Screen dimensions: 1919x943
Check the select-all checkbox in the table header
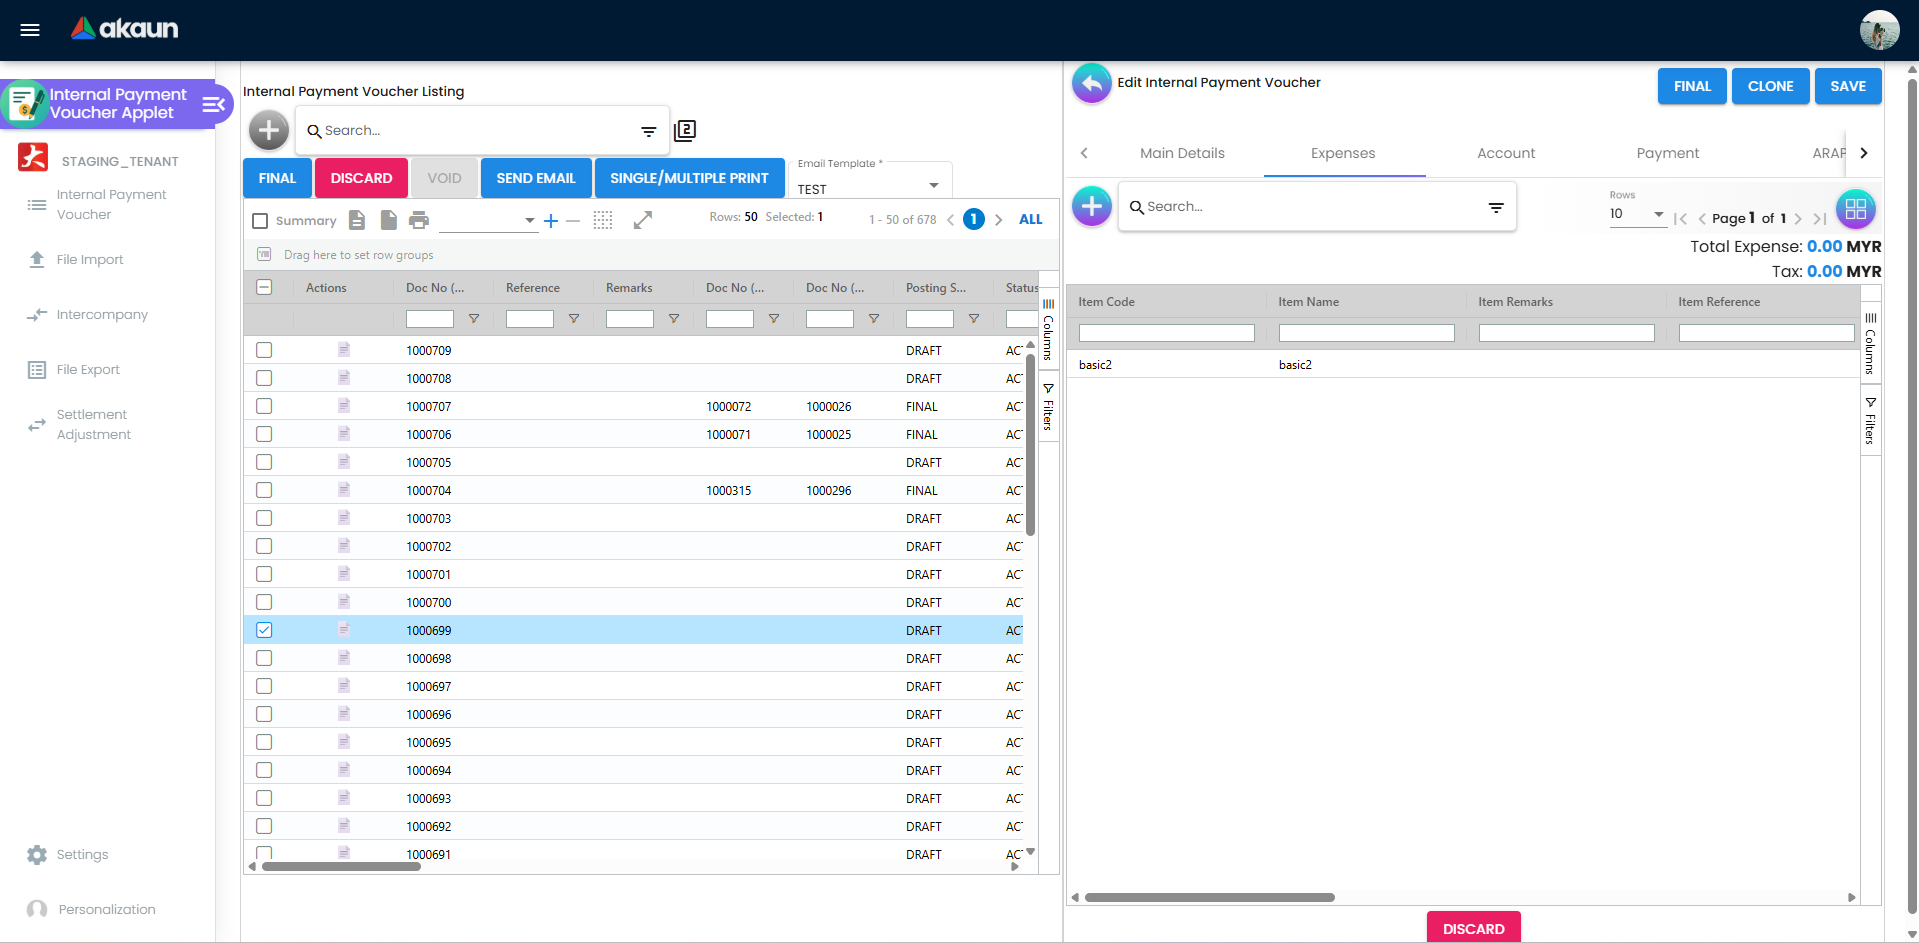tap(264, 287)
